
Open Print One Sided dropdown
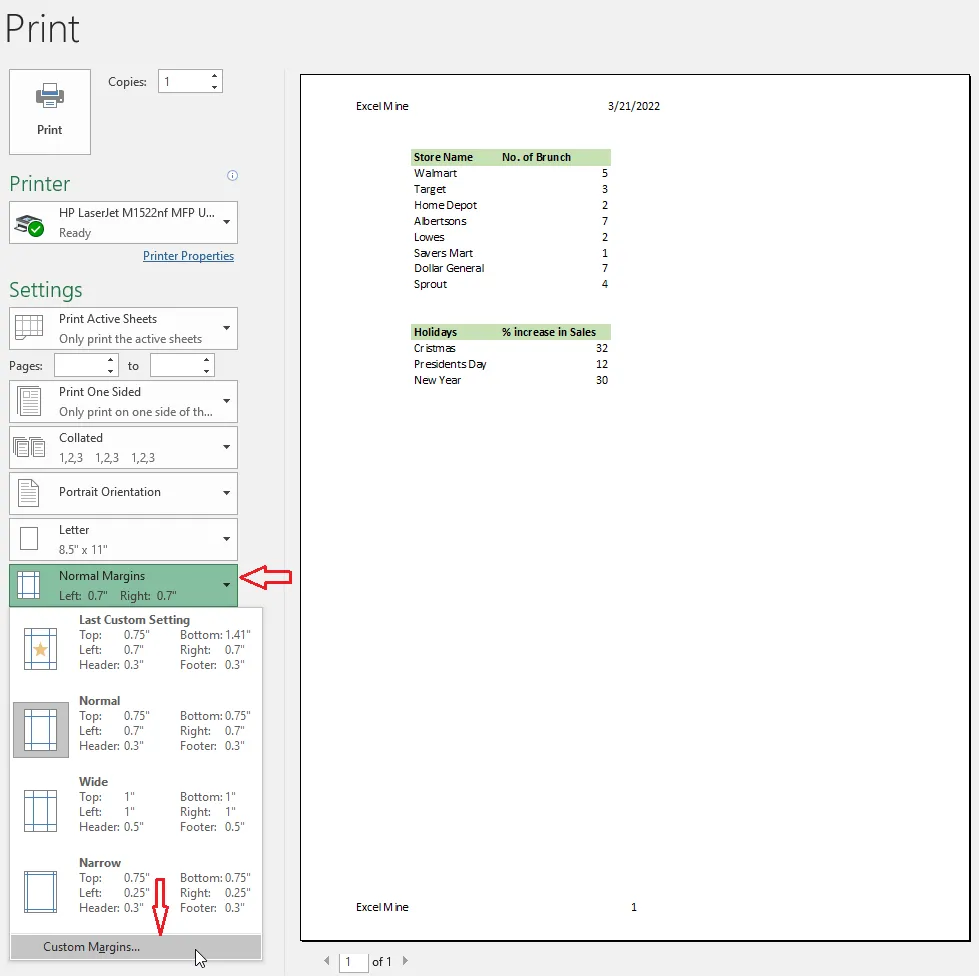(x=124, y=402)
